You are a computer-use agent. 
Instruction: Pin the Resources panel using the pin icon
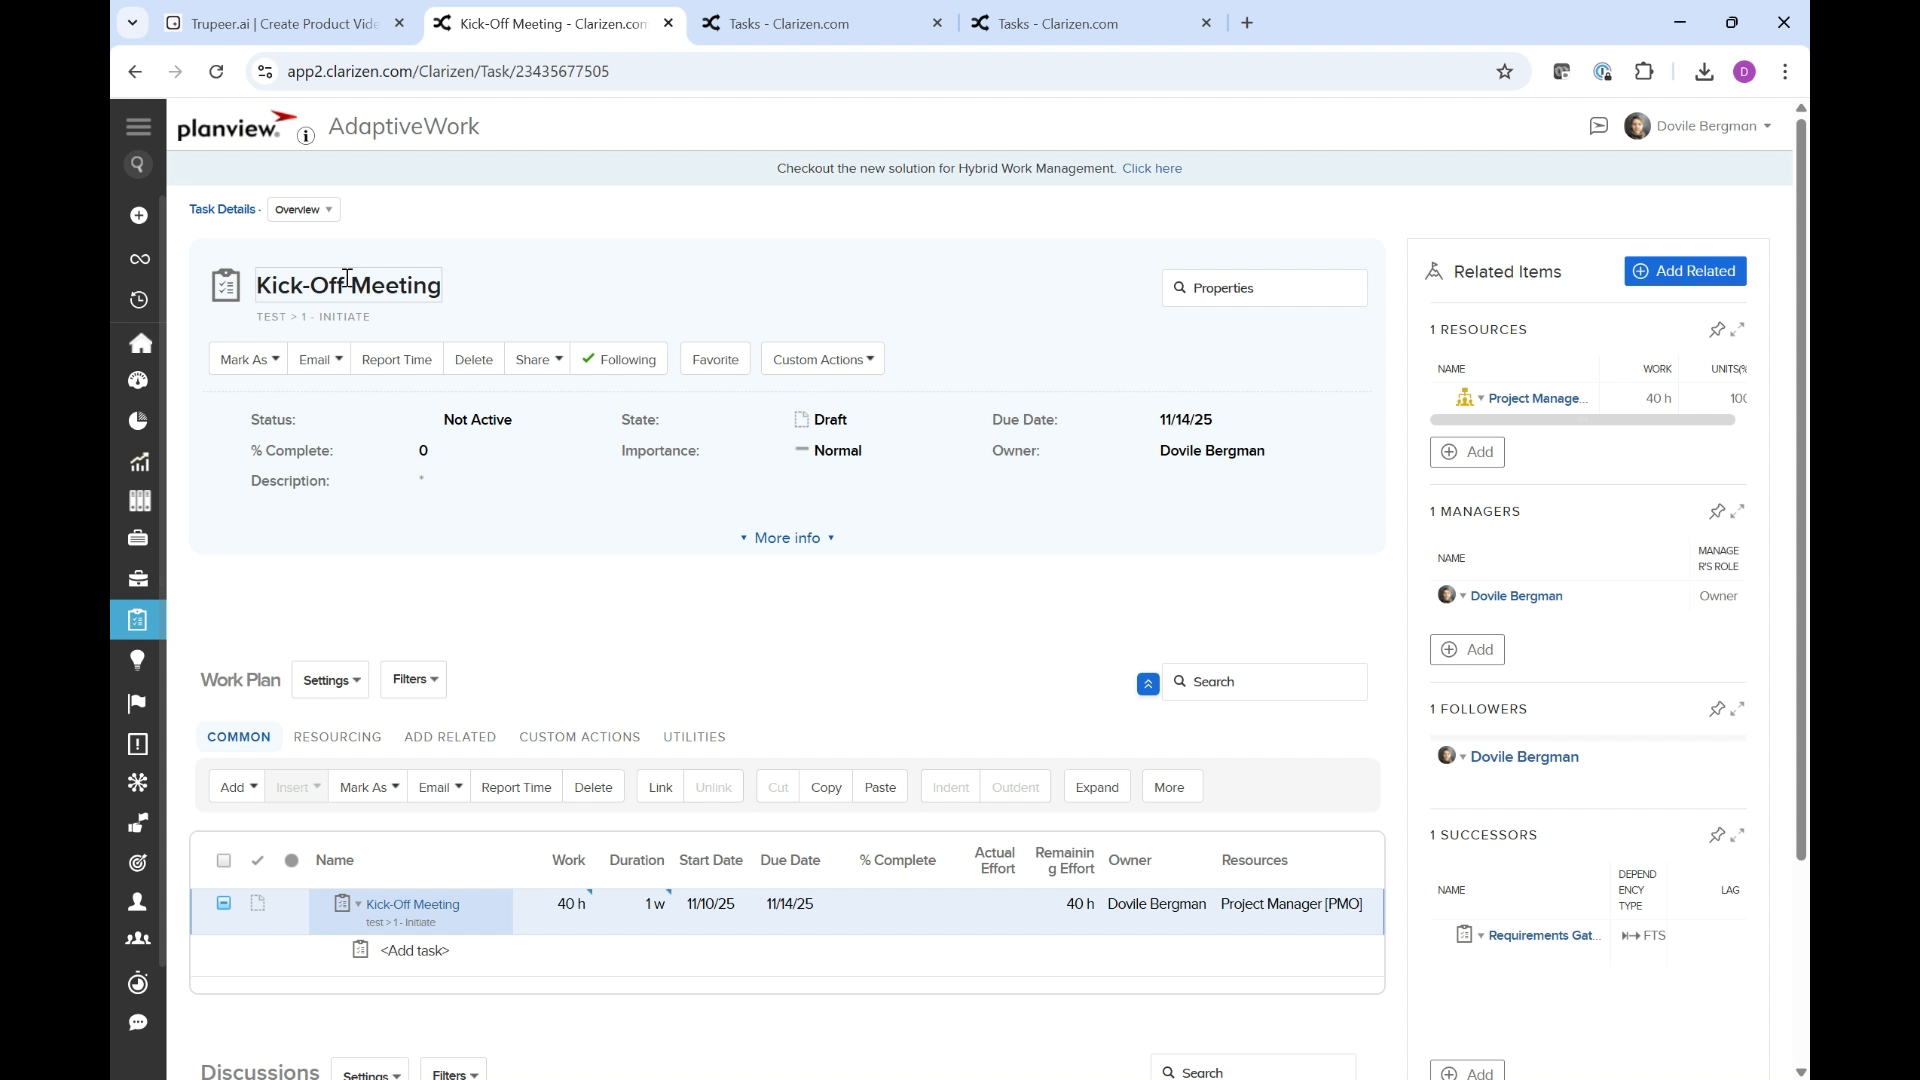click(1718, 329)
